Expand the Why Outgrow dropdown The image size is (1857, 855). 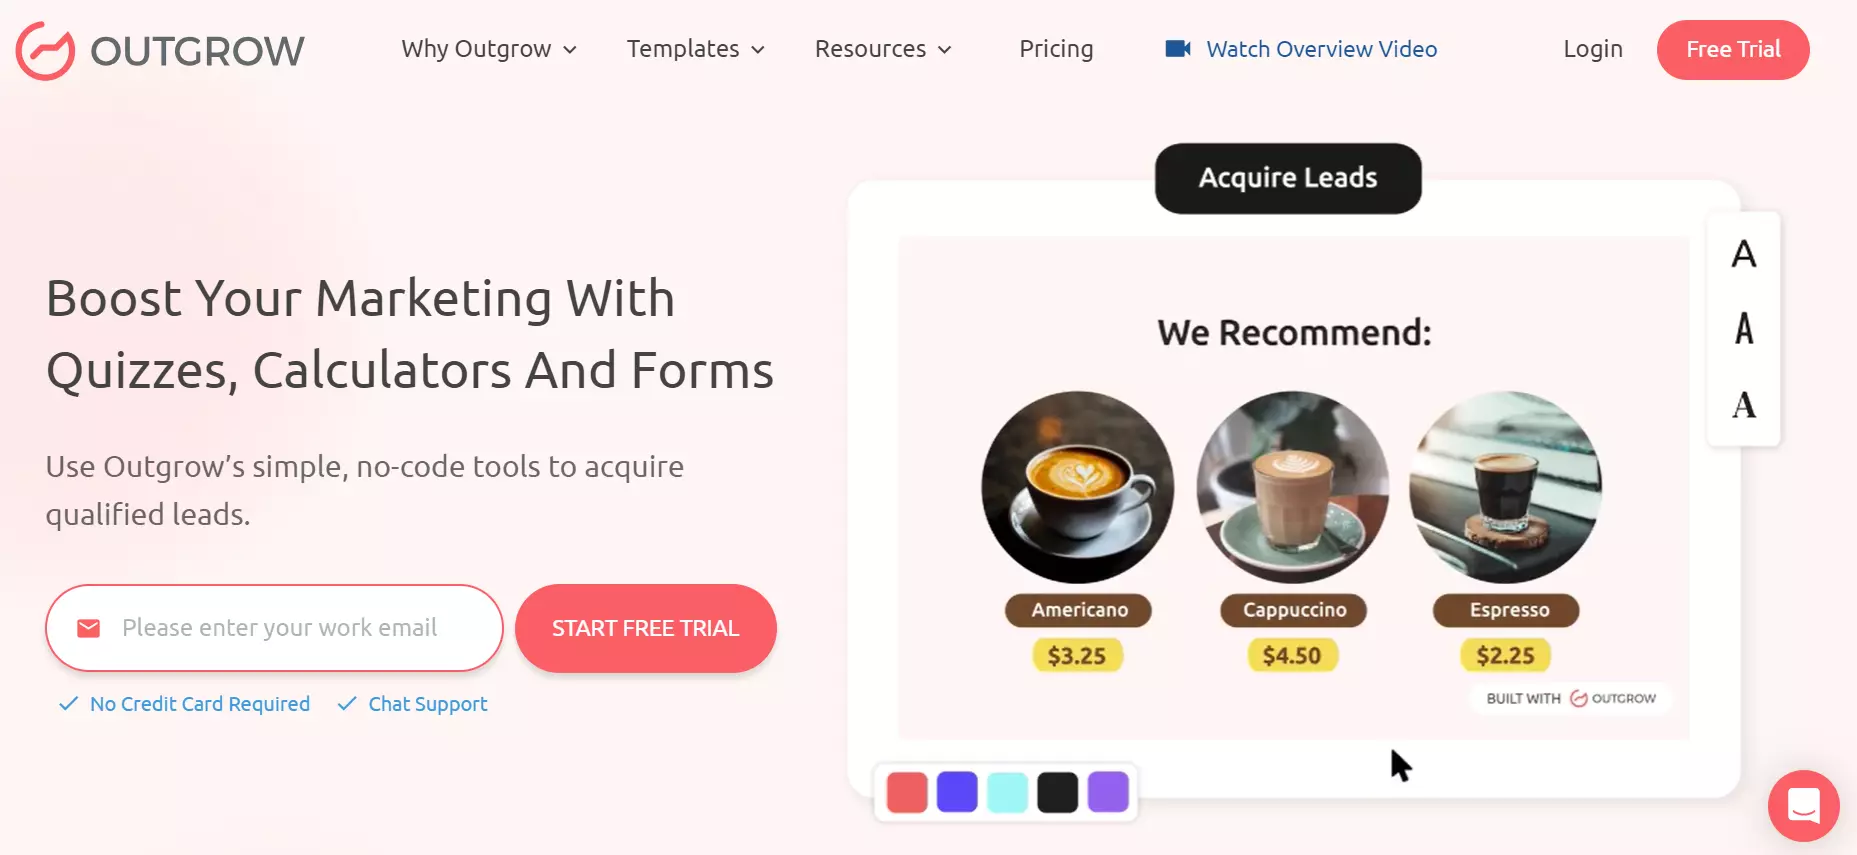pyautogui.click(x=489, y=49)
